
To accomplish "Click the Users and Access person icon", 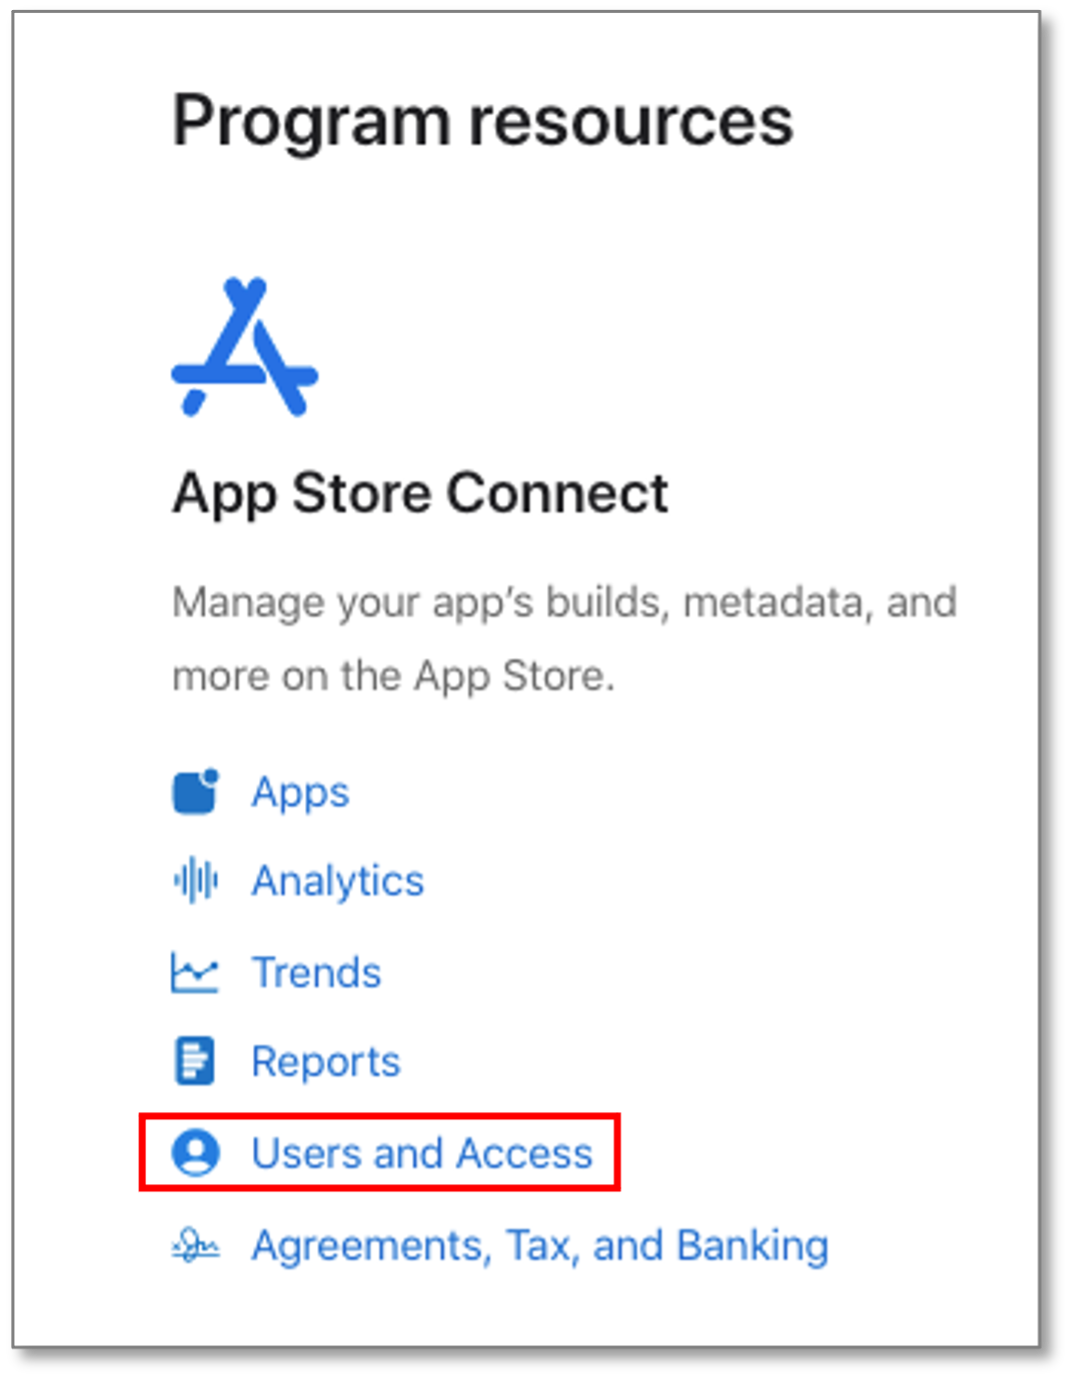I will click(x=195, y=1153).
